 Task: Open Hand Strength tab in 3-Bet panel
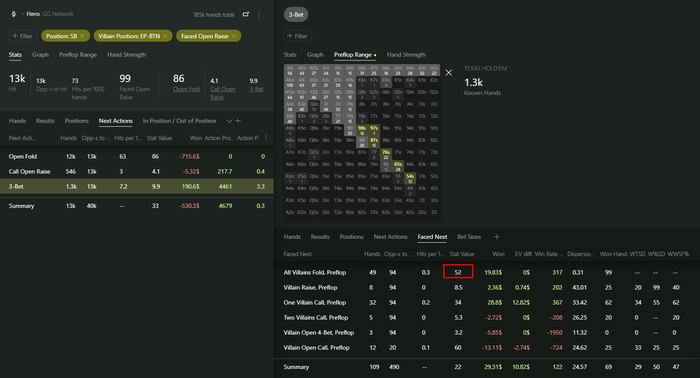pos(406,54)
